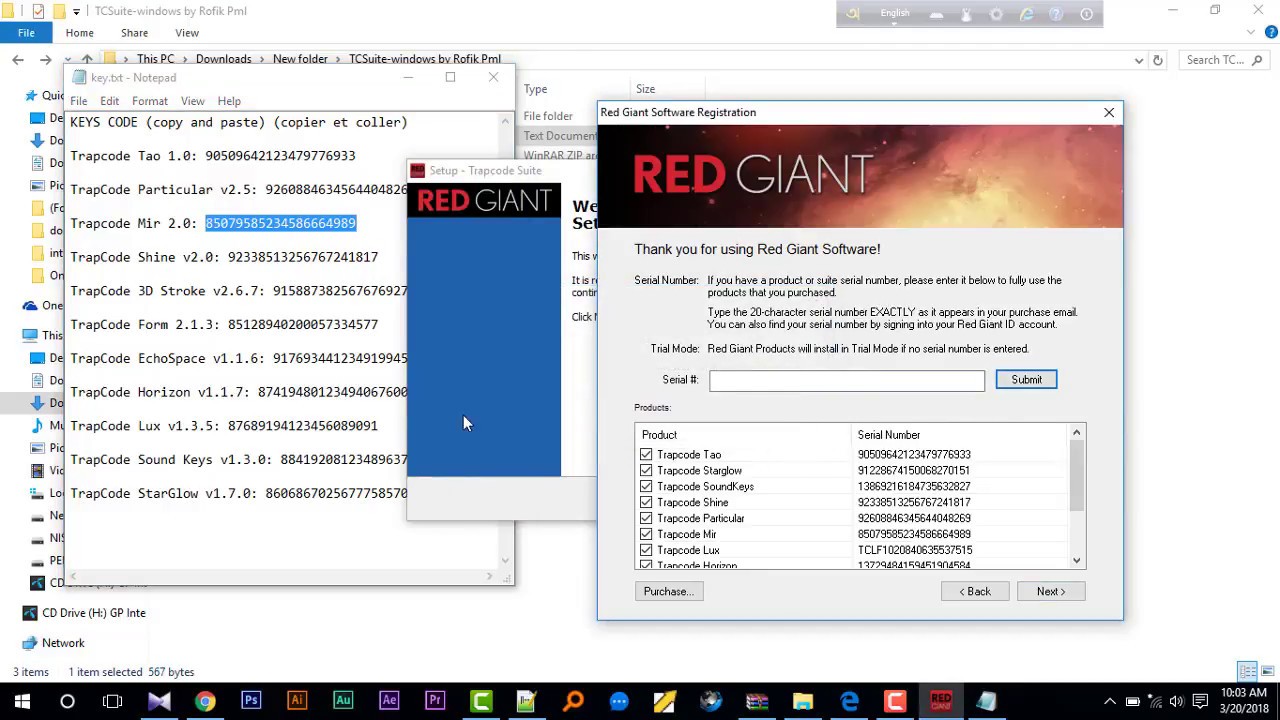Select Network in Explorer navigation pane

click(x=63, y=643)
